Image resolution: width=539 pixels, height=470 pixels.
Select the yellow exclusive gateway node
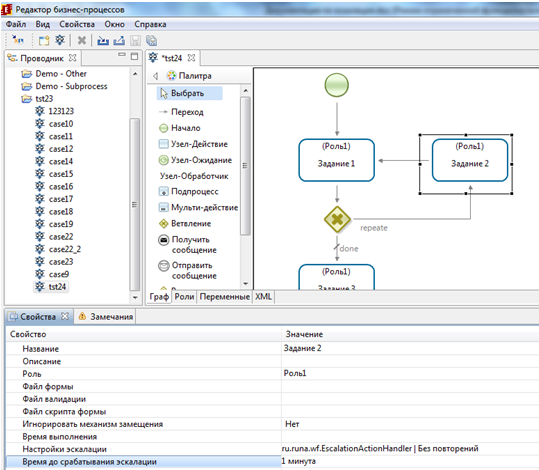337,219
